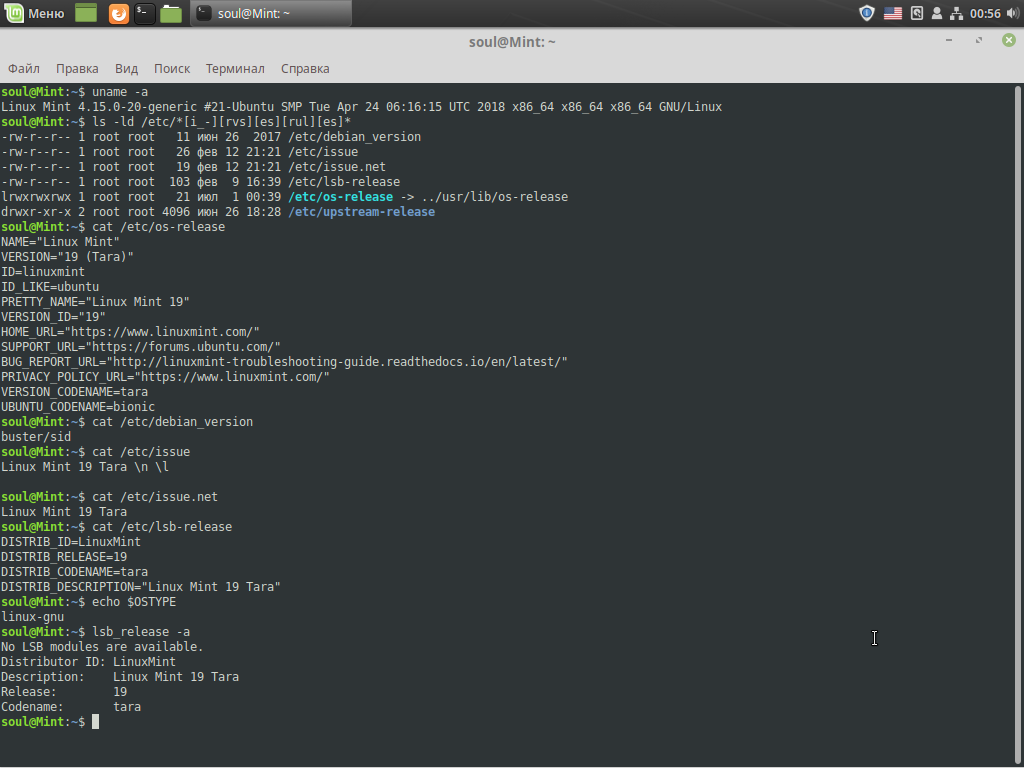1024x768 pixels.
Task: Click the BUG_REPORT_URL readthedocs address
Action: click(337, 362)
